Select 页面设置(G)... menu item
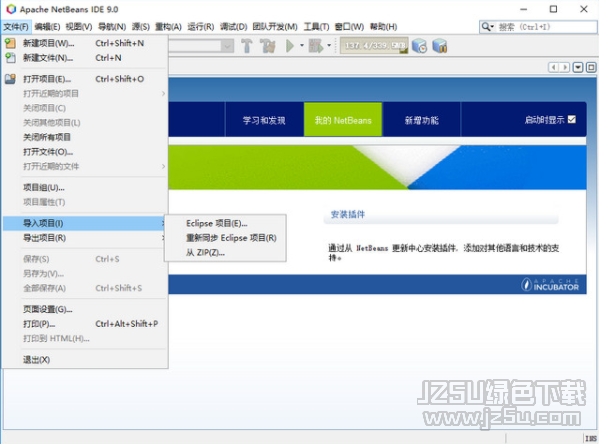The image size is (599, 444). click(85, 309)
